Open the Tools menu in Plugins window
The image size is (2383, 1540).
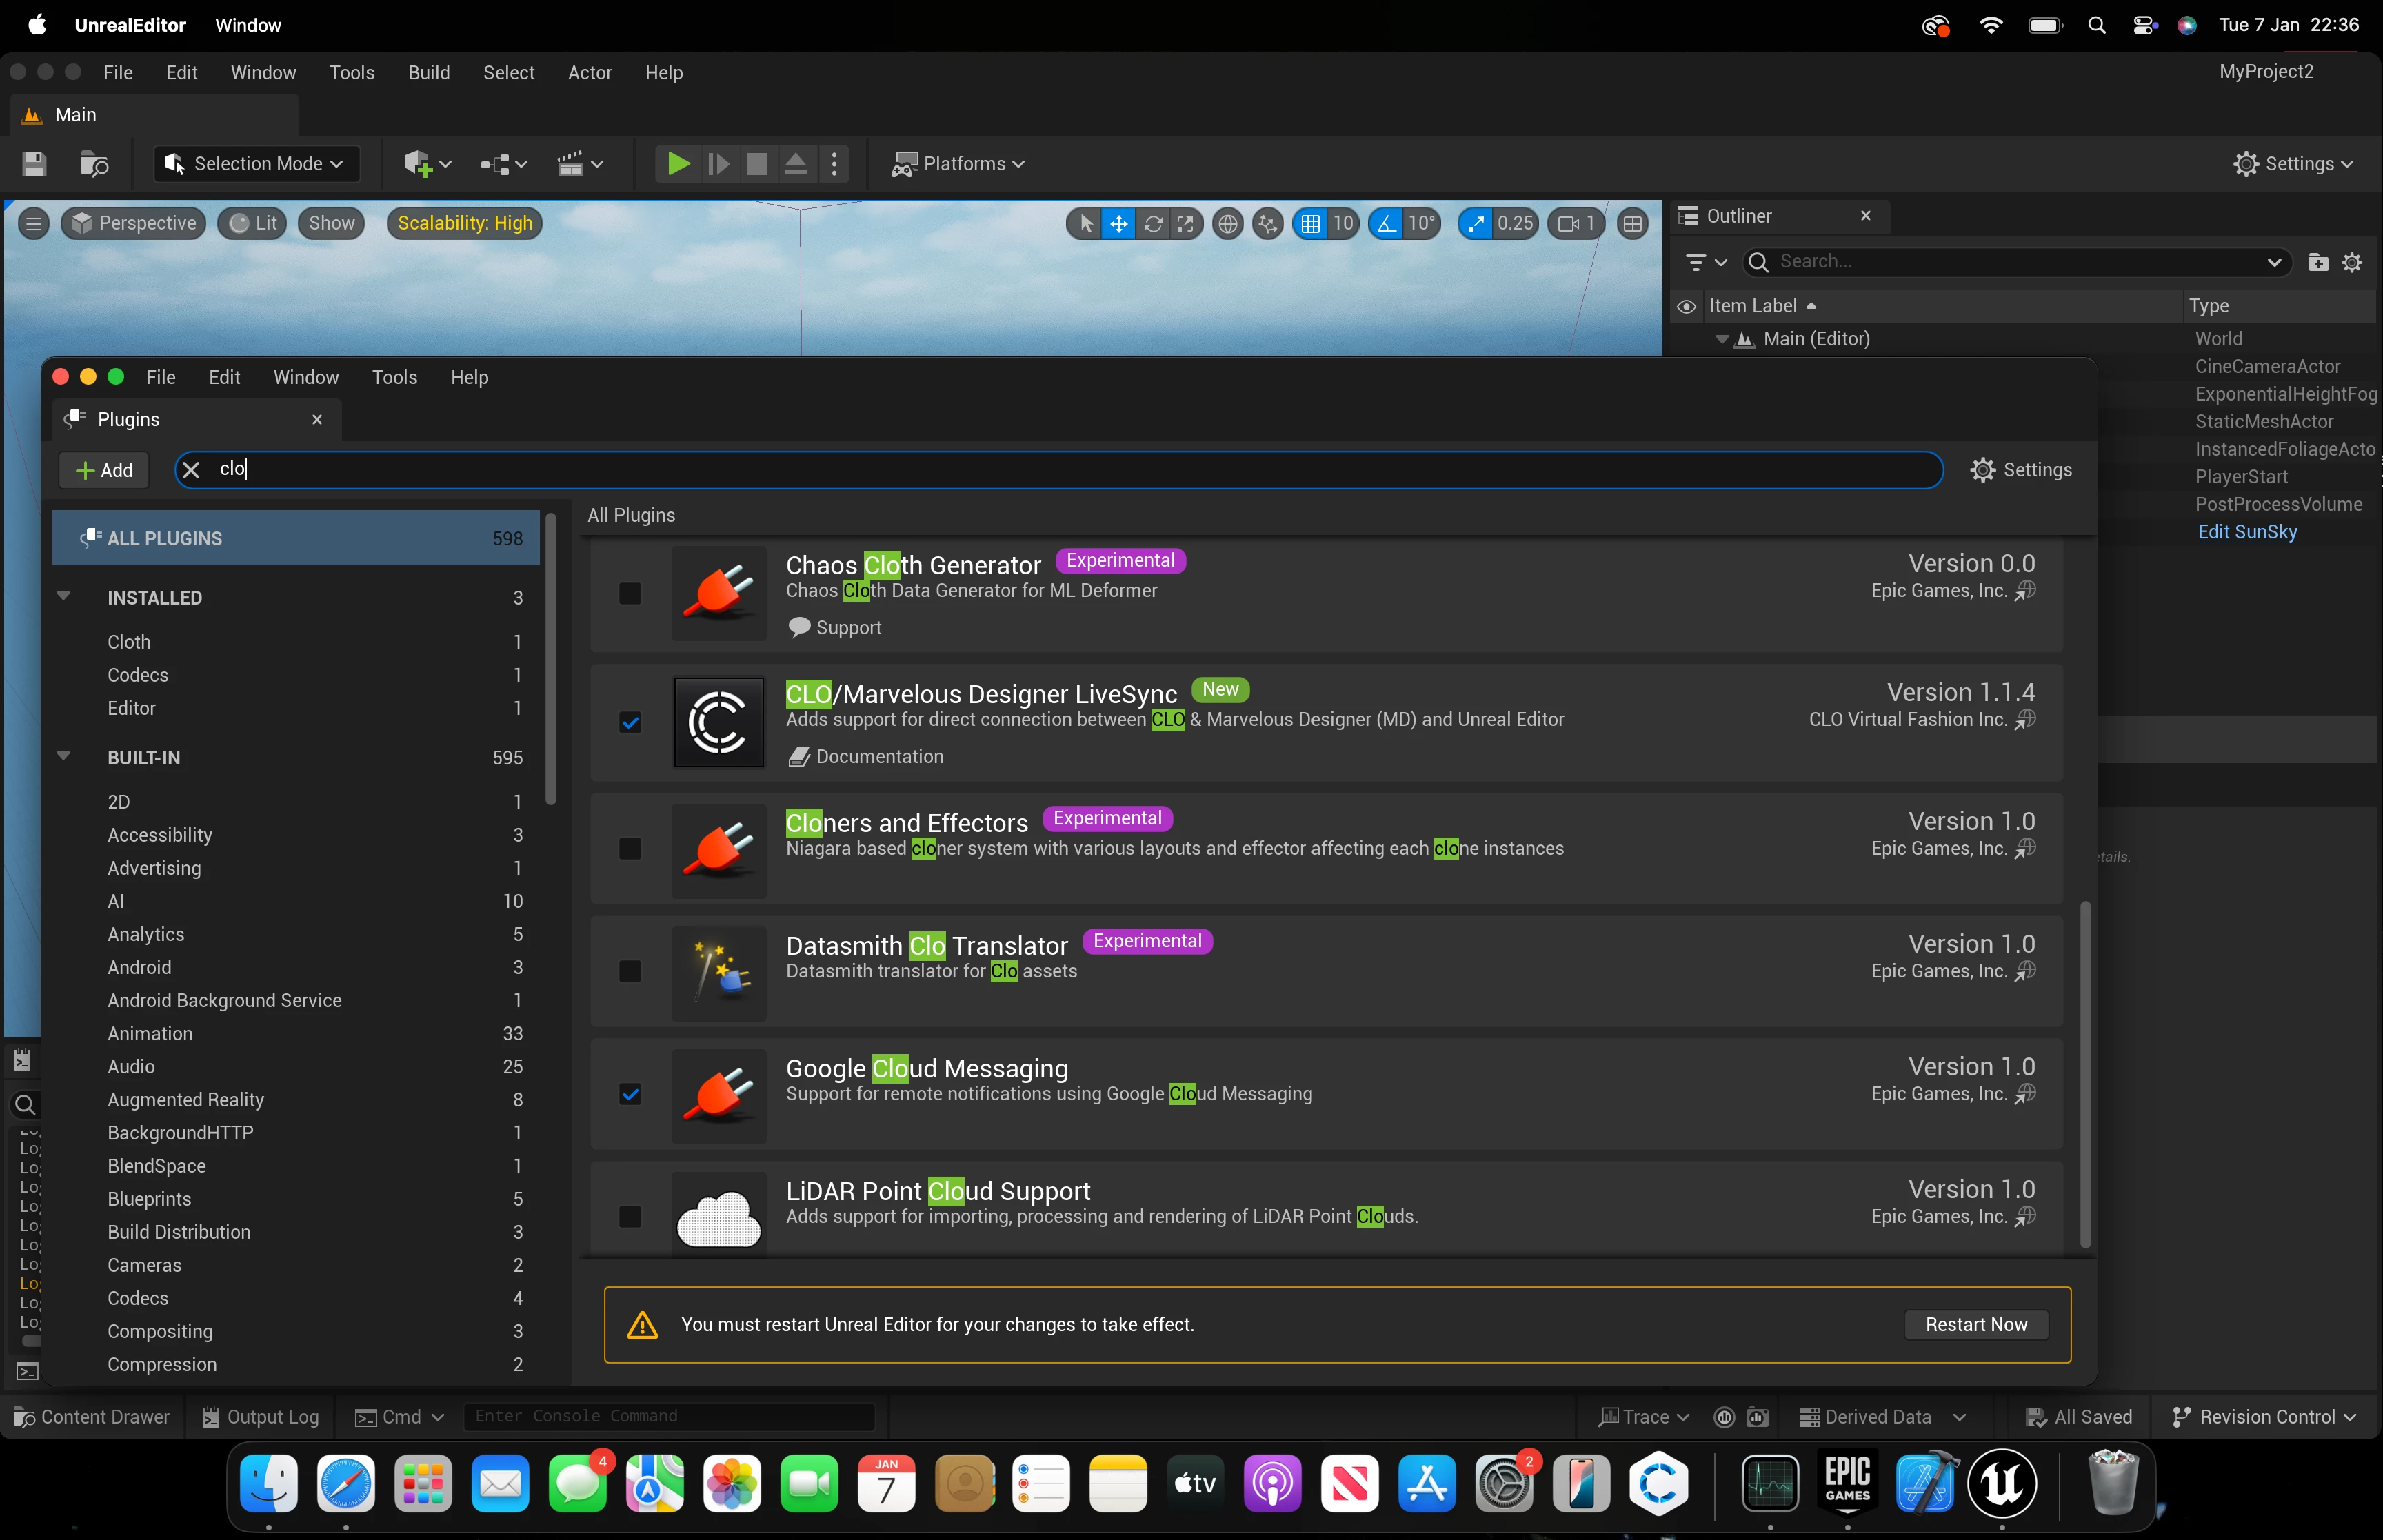pyautogui.click(x=394, y=377)
